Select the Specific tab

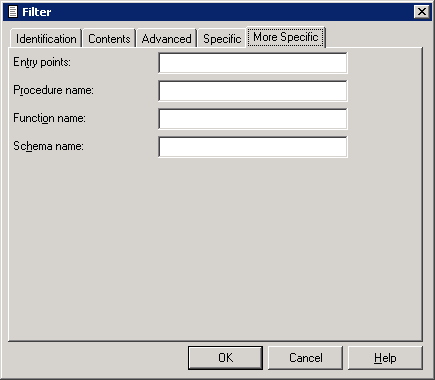click(222, 39)
